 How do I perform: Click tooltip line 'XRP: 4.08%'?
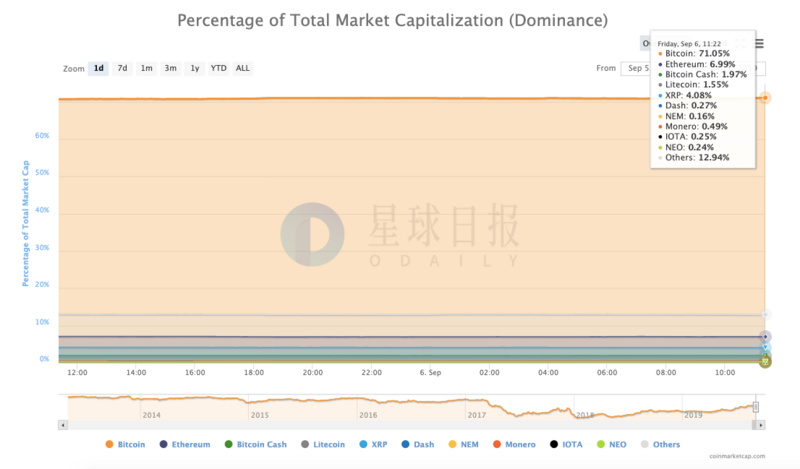pyautogui.click(x=685, y=95)
